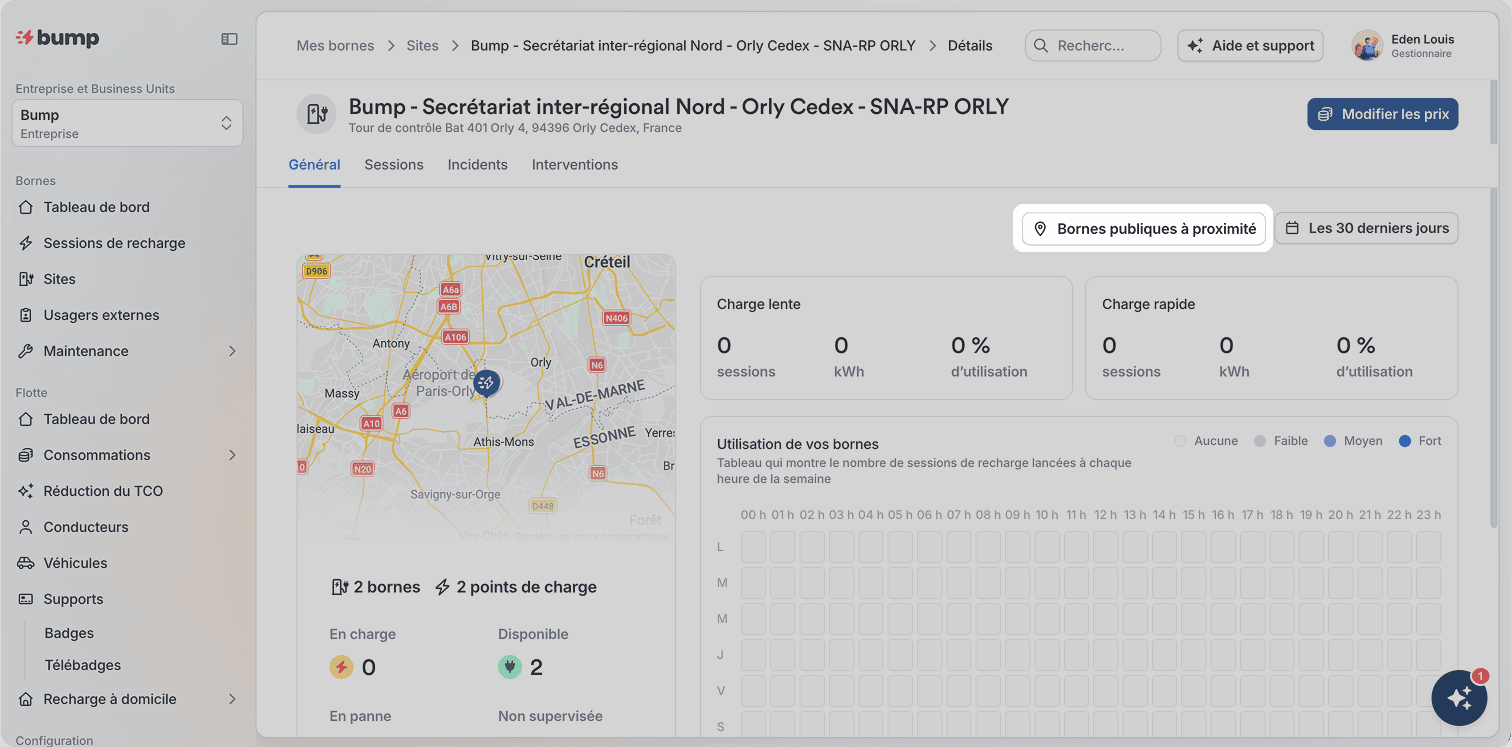Open Les 30 derniers jours period picker

[1366, 228]
